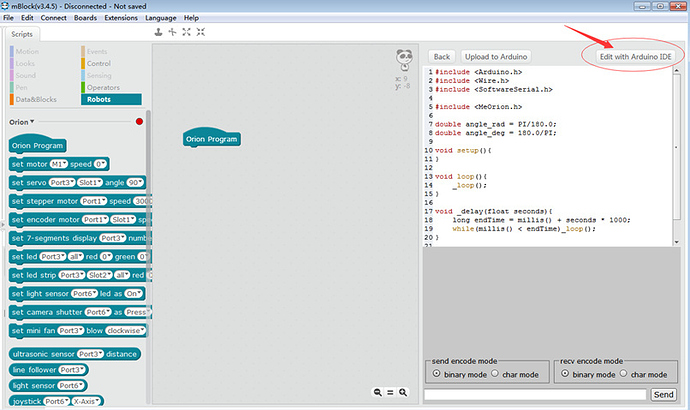
Task: Open the Help menu
Action: pyautogui.click(x=191, y=18)
